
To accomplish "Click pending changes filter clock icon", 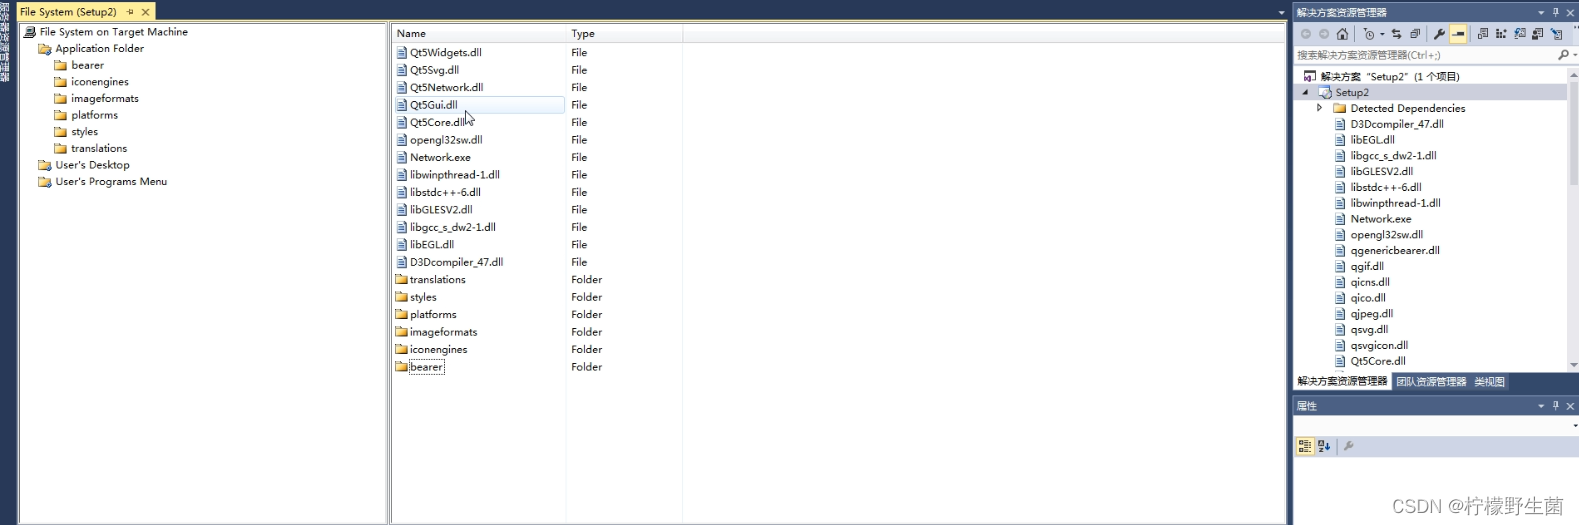I will pos(1369,34).
